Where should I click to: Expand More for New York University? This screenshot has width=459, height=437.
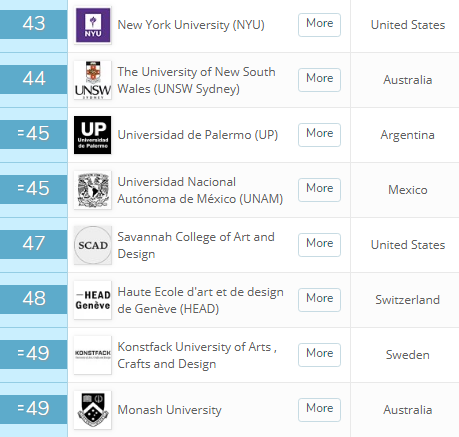click(319, 25)
